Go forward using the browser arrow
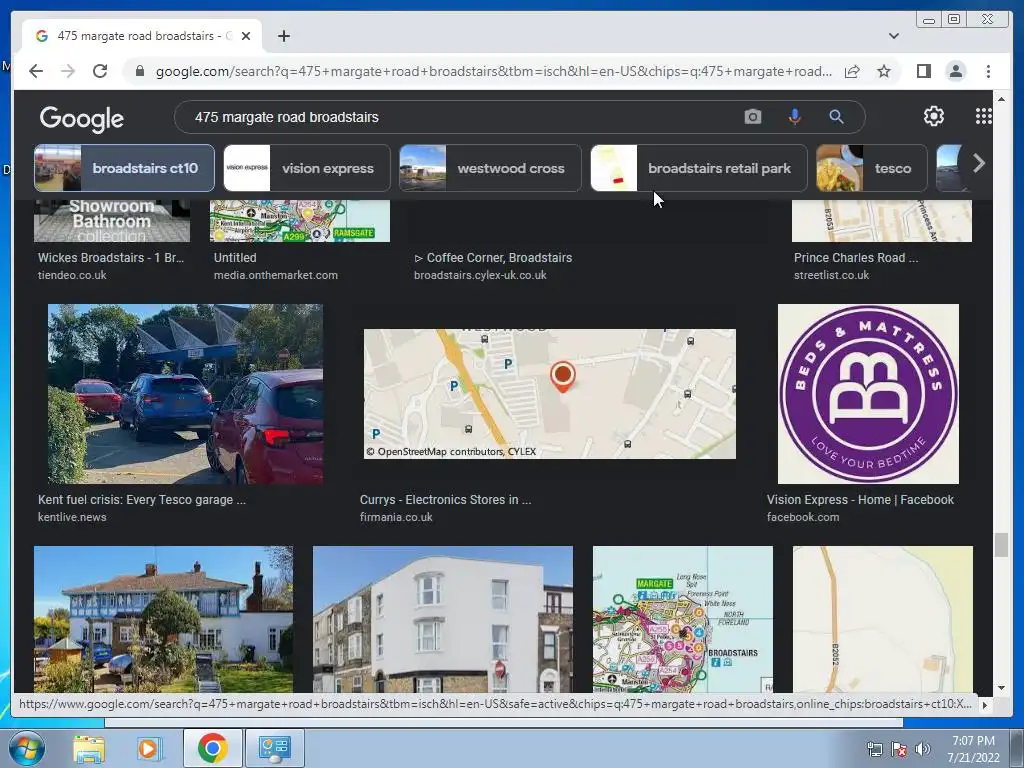 pos(68,71)
